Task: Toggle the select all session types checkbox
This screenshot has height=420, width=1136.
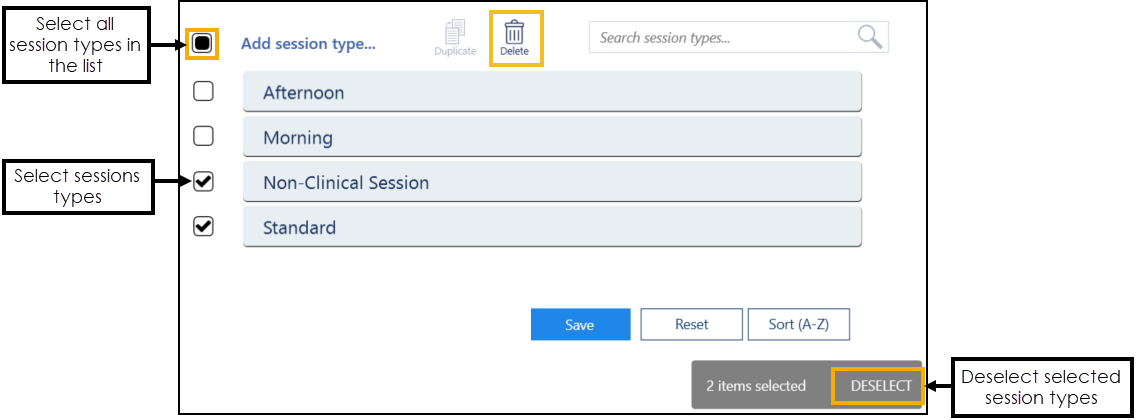Action: pyautogui.click(x=202, y=44)
